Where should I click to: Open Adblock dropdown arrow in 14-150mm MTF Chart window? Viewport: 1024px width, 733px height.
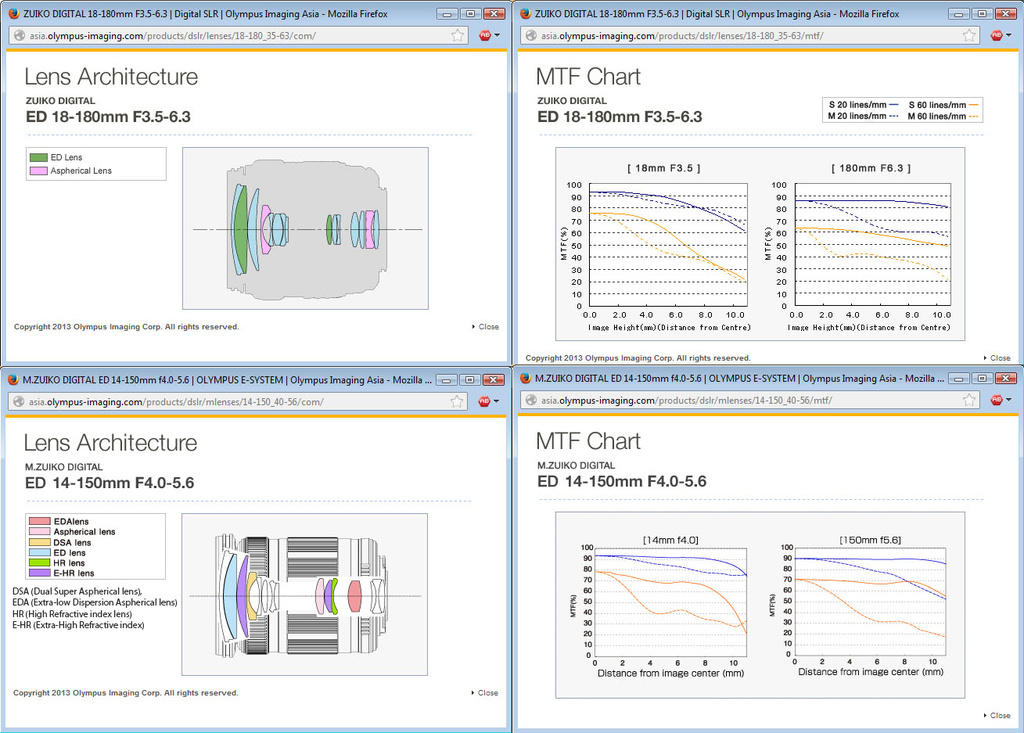[x=1009, y=400]
